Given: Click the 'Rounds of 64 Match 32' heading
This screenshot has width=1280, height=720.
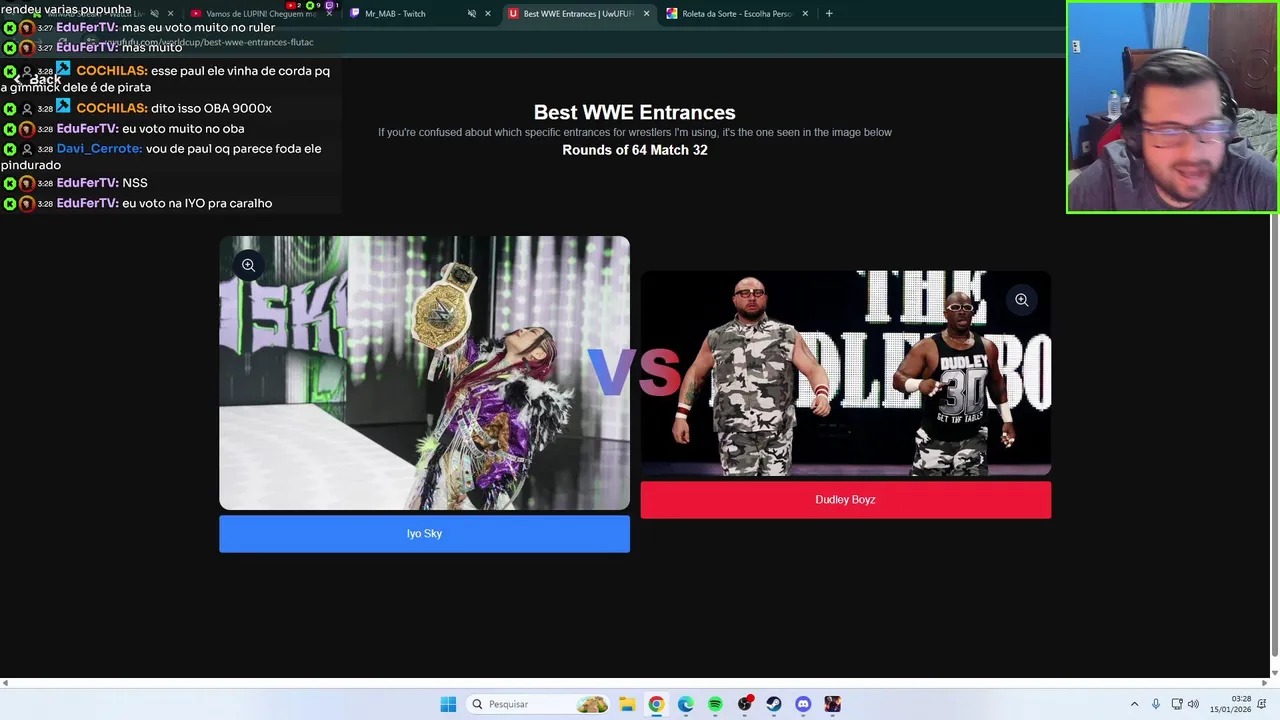Looking at the screenshot, I should click(x=635, y=150).
